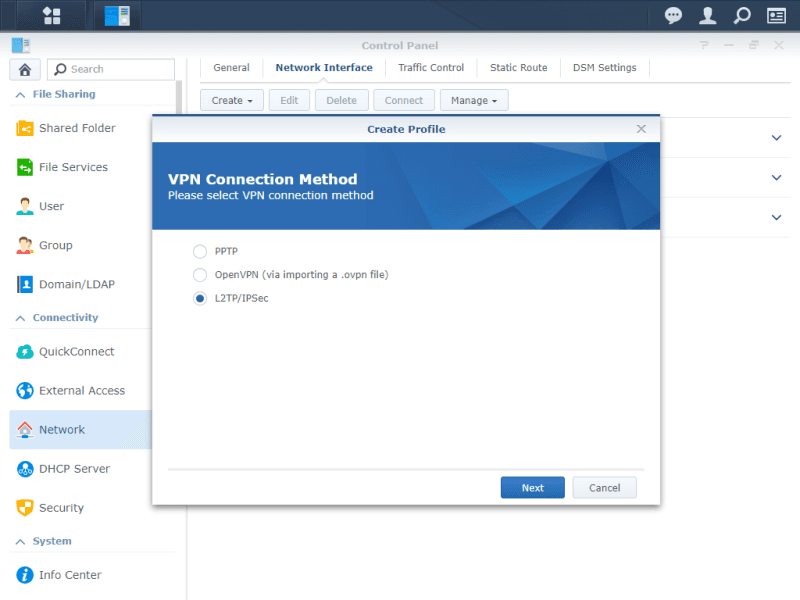Viewport: 800px width, 600px height.
Task: Open the widgets panel icon
Action: tap(776, 15)
